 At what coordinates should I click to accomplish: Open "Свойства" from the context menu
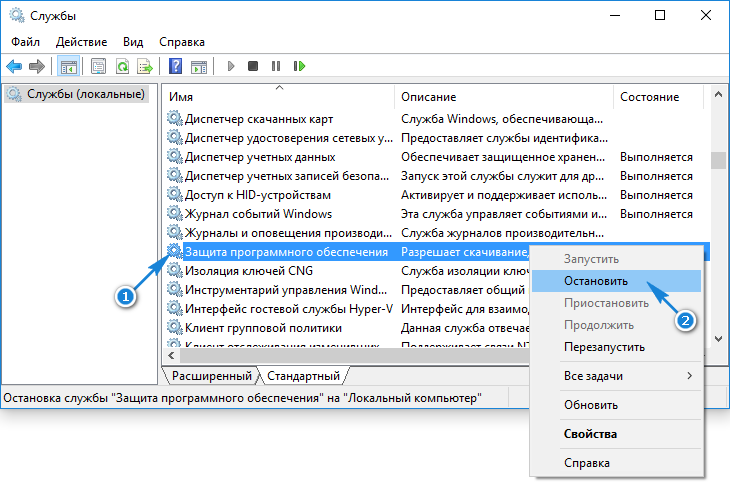tap(590, 434)
